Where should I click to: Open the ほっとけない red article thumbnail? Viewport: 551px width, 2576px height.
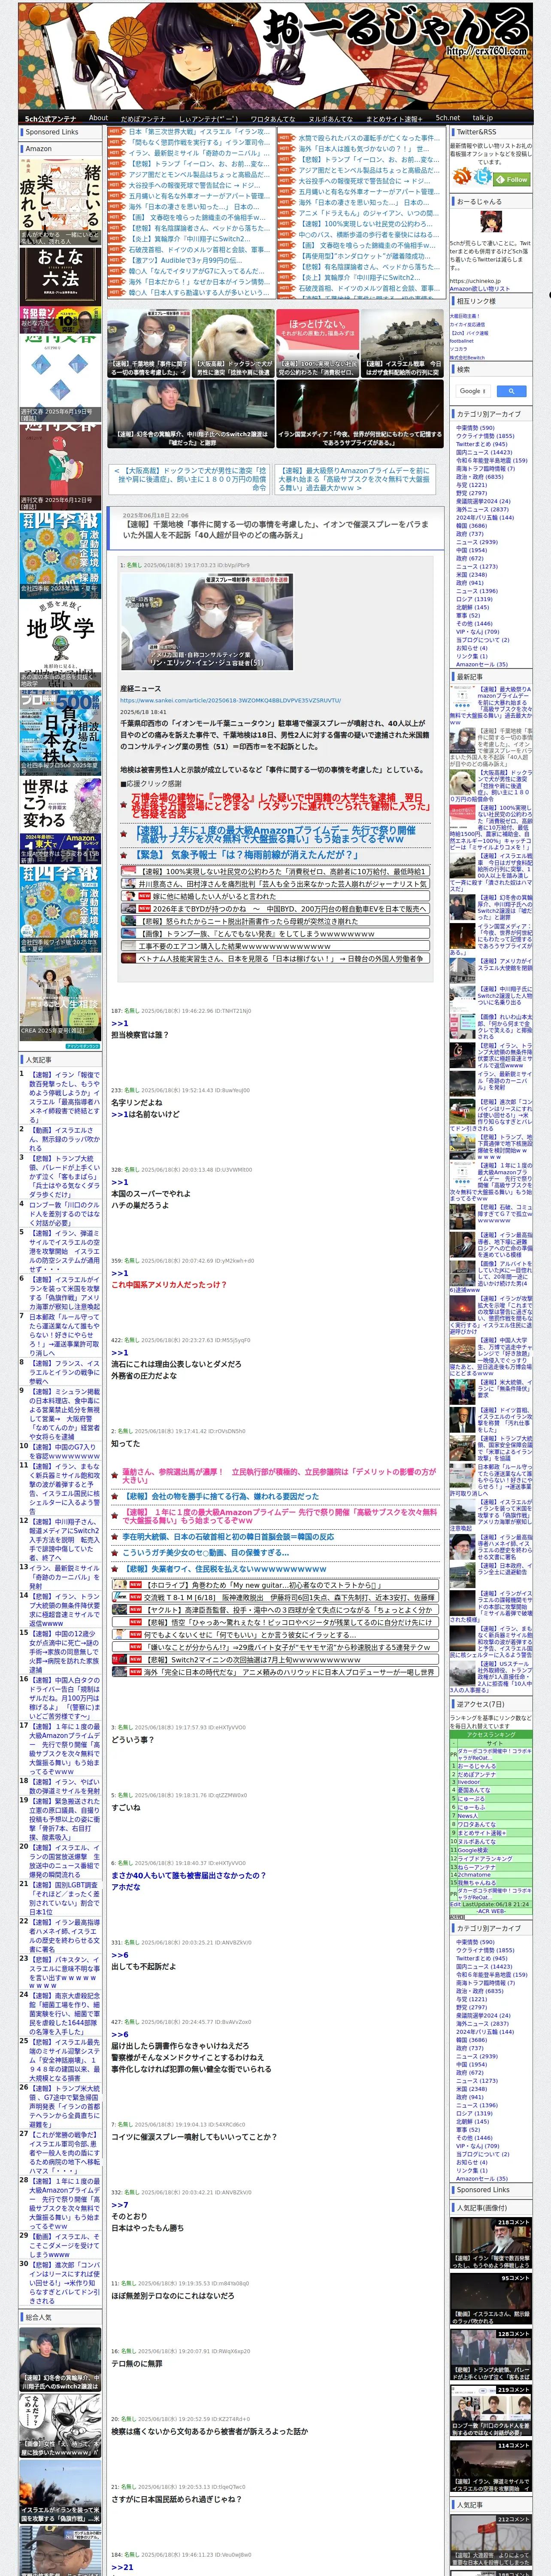(x=318, y=343)
